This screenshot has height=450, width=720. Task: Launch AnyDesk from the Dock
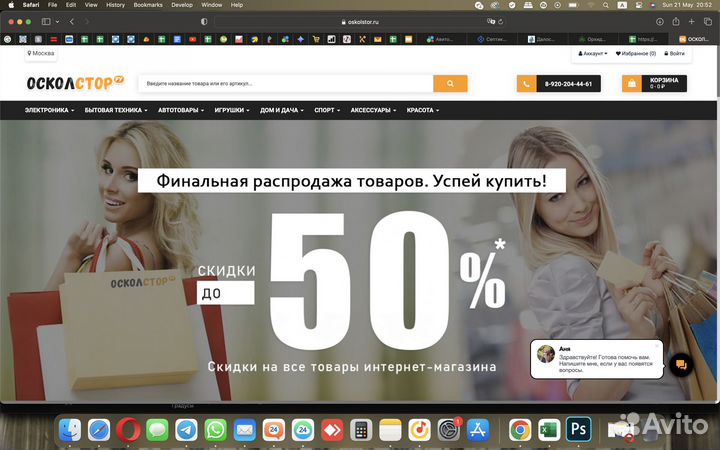tap(332, 430)
